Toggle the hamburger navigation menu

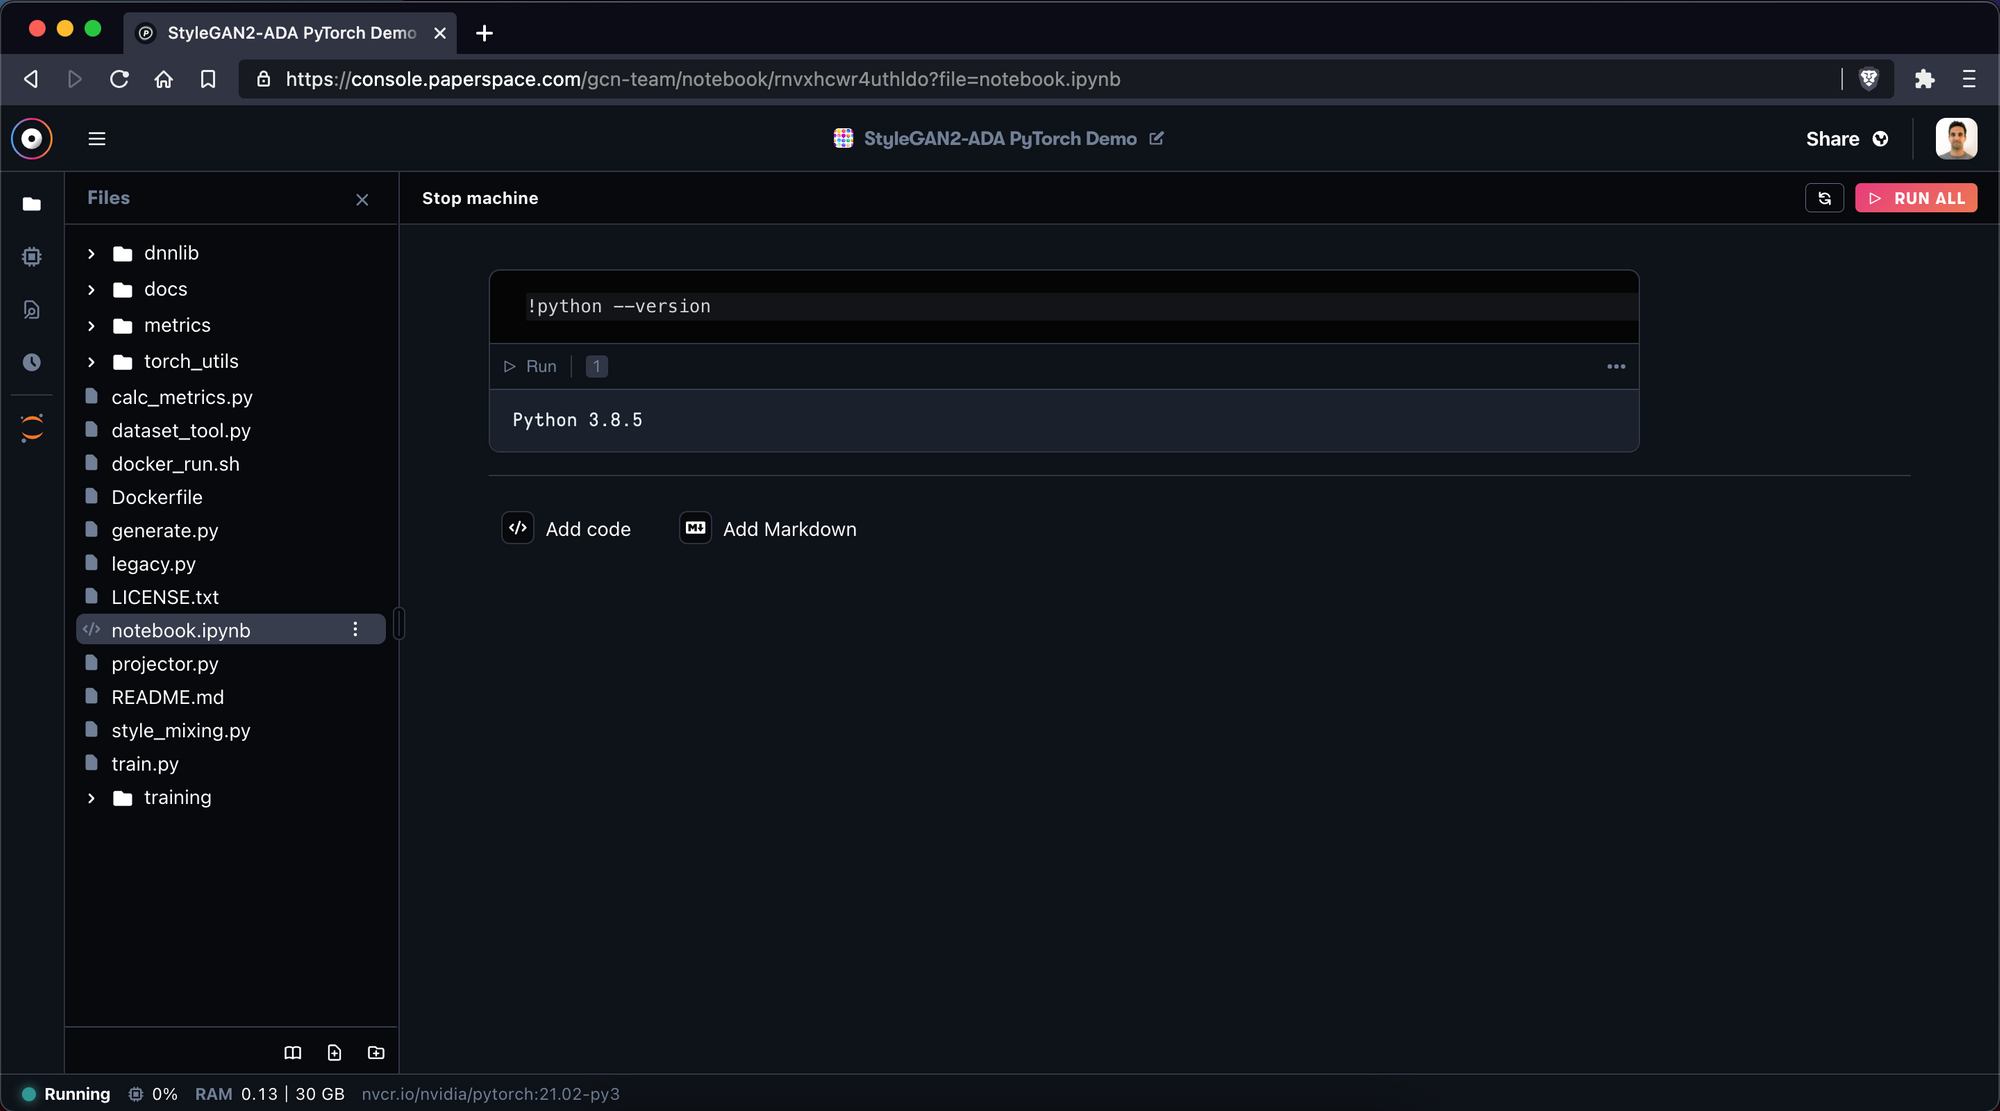[x=97, y=139]
